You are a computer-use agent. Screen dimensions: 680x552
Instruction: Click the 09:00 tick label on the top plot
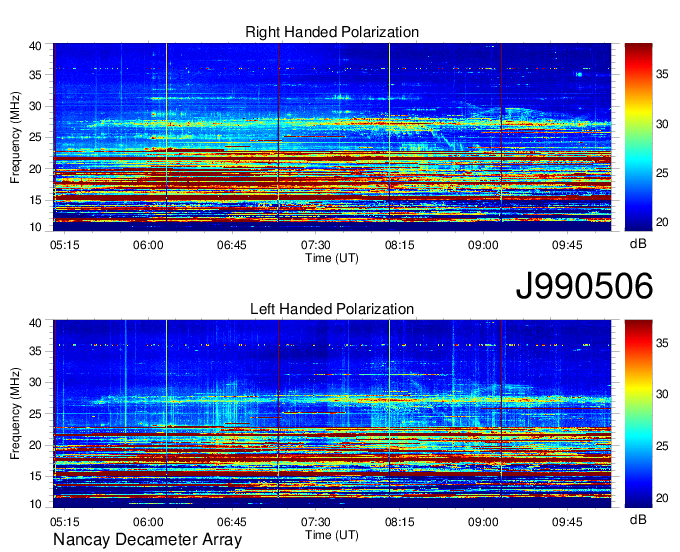[x=483, y=245]
